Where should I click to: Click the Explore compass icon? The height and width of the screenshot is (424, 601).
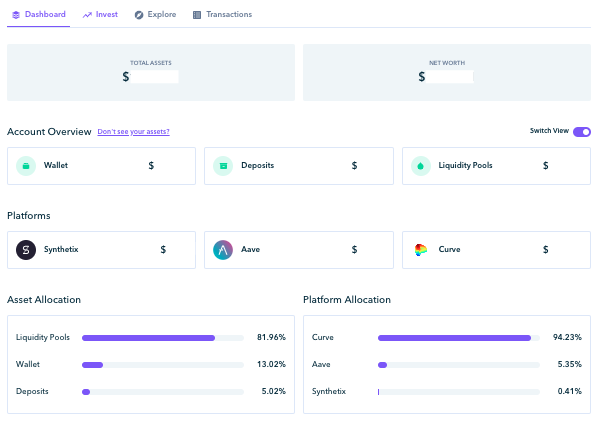click(139, 15)
